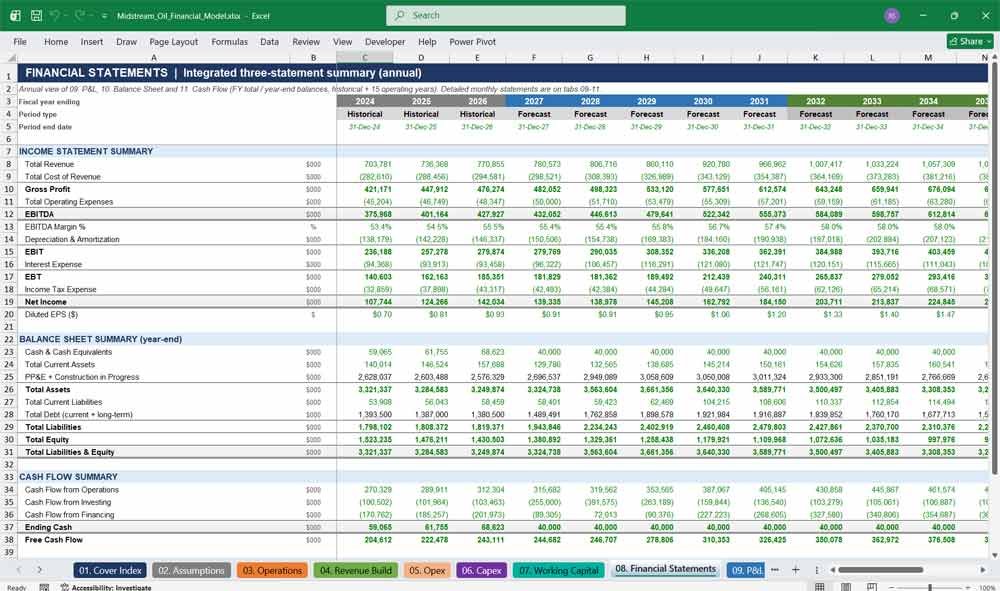This screenshot has height=591, width=1000.
Task: Go to the 01. Cover Index sheet
Action: coord(110,570)
